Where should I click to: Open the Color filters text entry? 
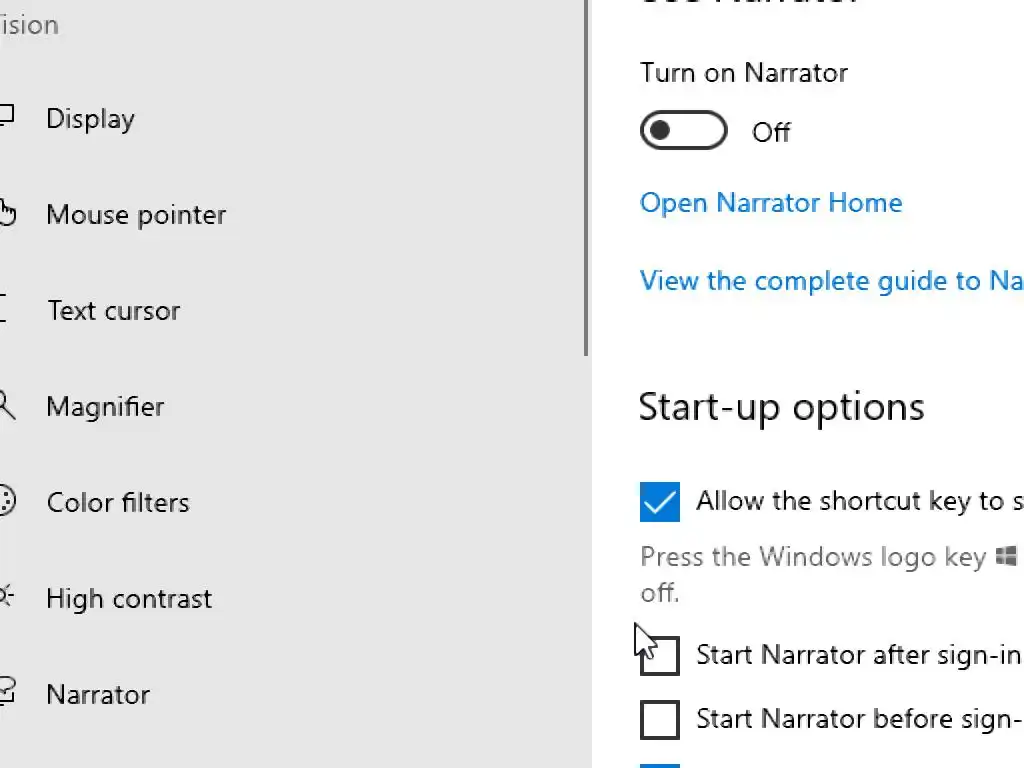pyautogui.click(x=118, y=503)
